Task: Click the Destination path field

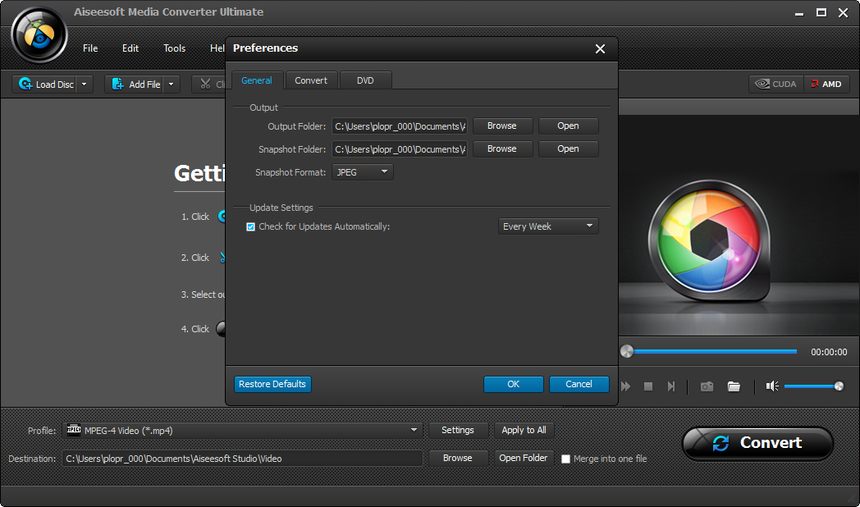Action: tap(242, 458)
